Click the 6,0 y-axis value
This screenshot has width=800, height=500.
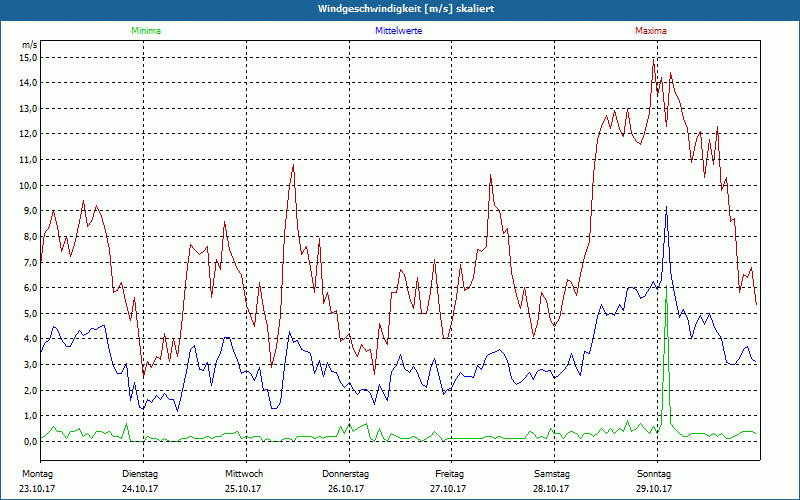(31, 288)
